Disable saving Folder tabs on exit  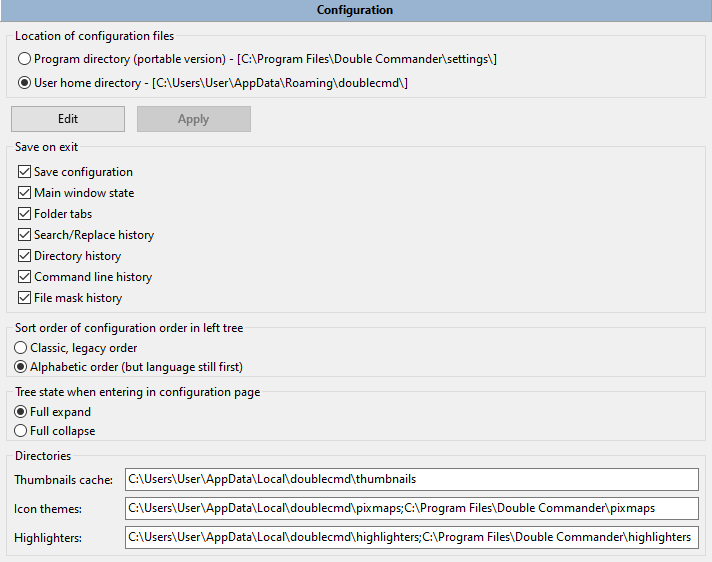(x=25, y=214)
